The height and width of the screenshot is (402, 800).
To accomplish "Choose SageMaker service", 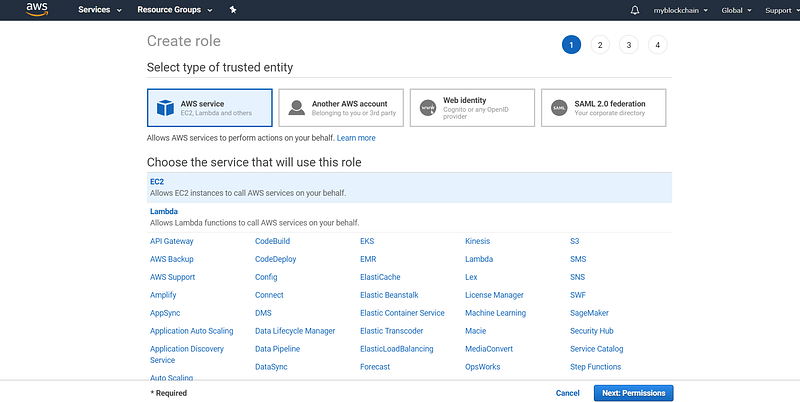I will [x=589, y=313].
